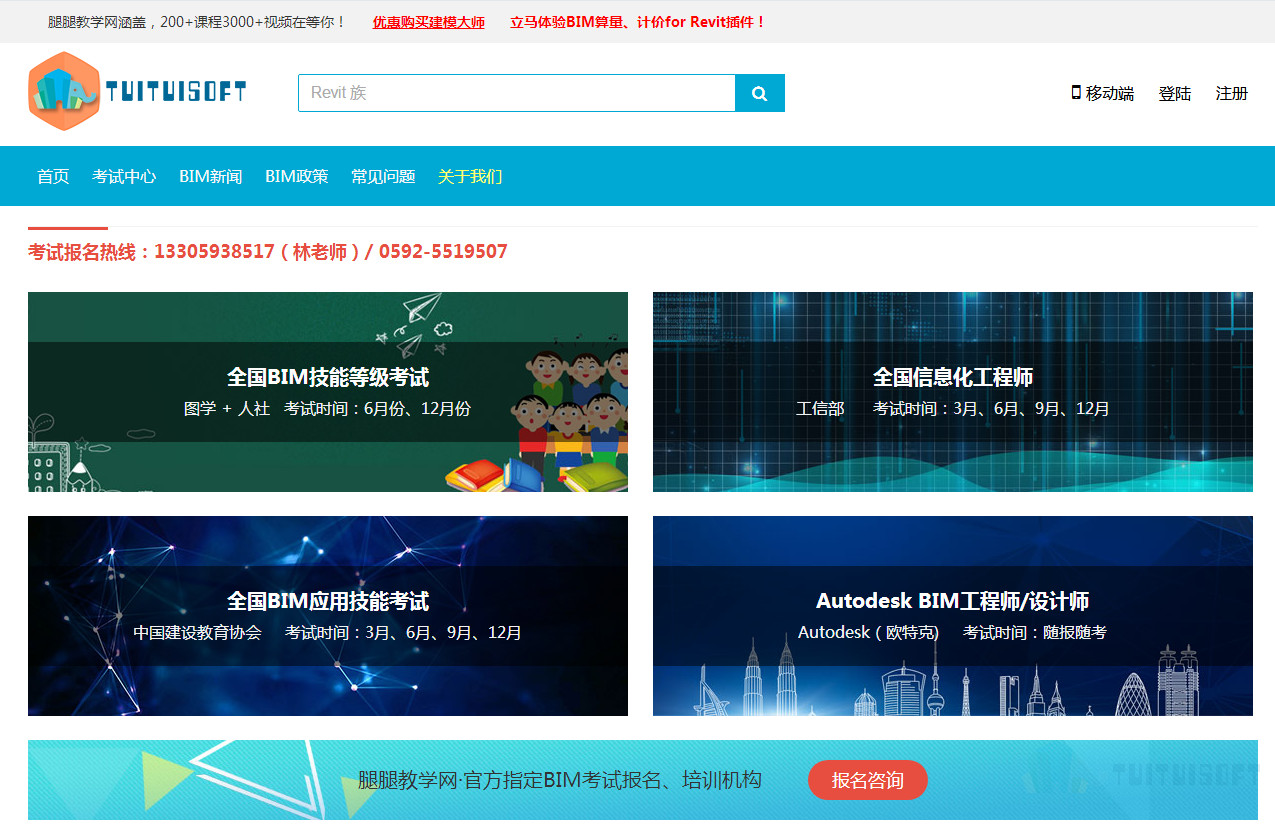This screenshot has width=1275, height=825.
Task: Open 关于我们 navigation item
Action: tap(470, 176)
